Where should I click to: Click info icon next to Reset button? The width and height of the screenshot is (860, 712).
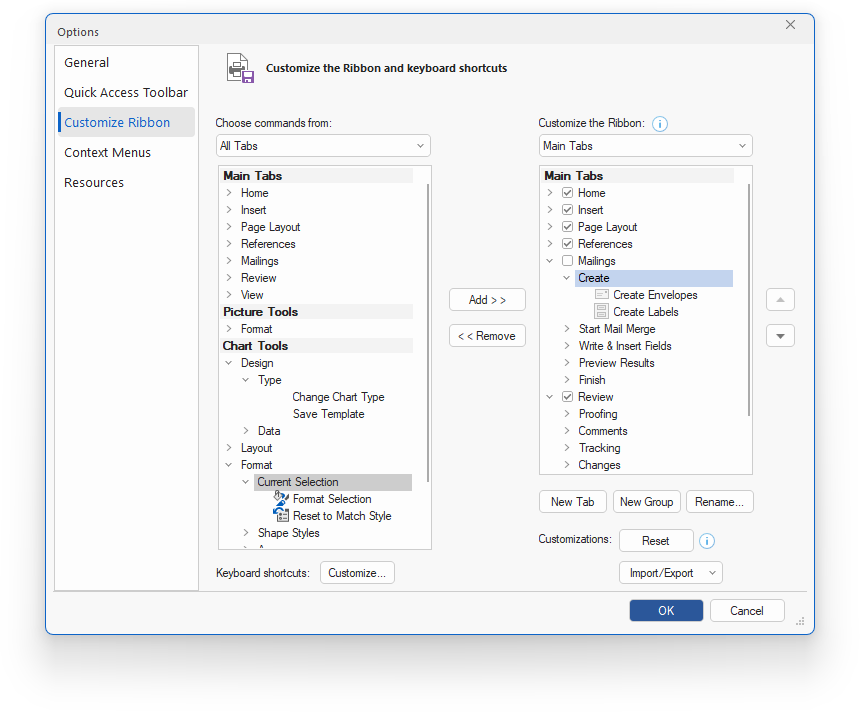click(706, 541)
